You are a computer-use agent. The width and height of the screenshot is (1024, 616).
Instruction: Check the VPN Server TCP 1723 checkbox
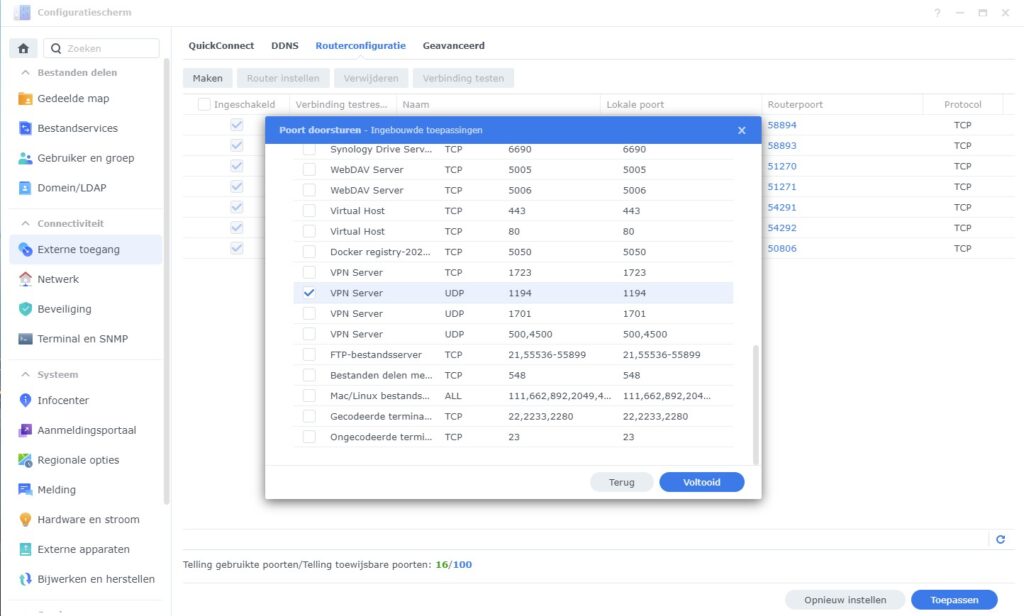click(x=309, y=272)
